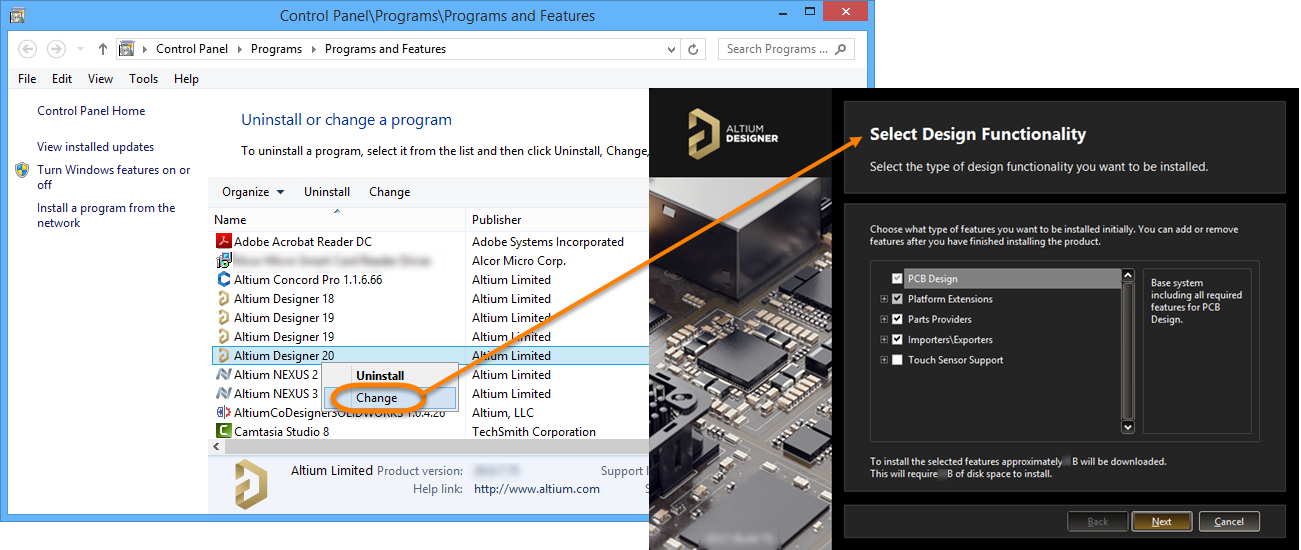Open View installed updates link
This screenshot has height=550, width=1301.
95,147
